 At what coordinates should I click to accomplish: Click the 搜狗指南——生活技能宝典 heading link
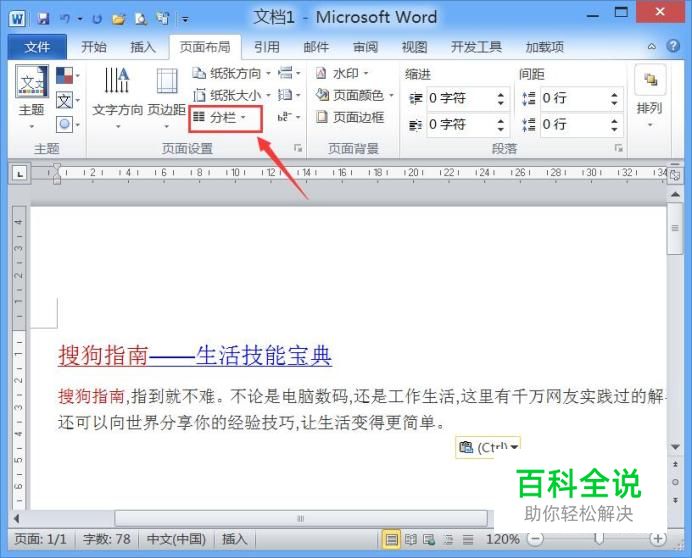pyautogui.click(x=195, y=355)
